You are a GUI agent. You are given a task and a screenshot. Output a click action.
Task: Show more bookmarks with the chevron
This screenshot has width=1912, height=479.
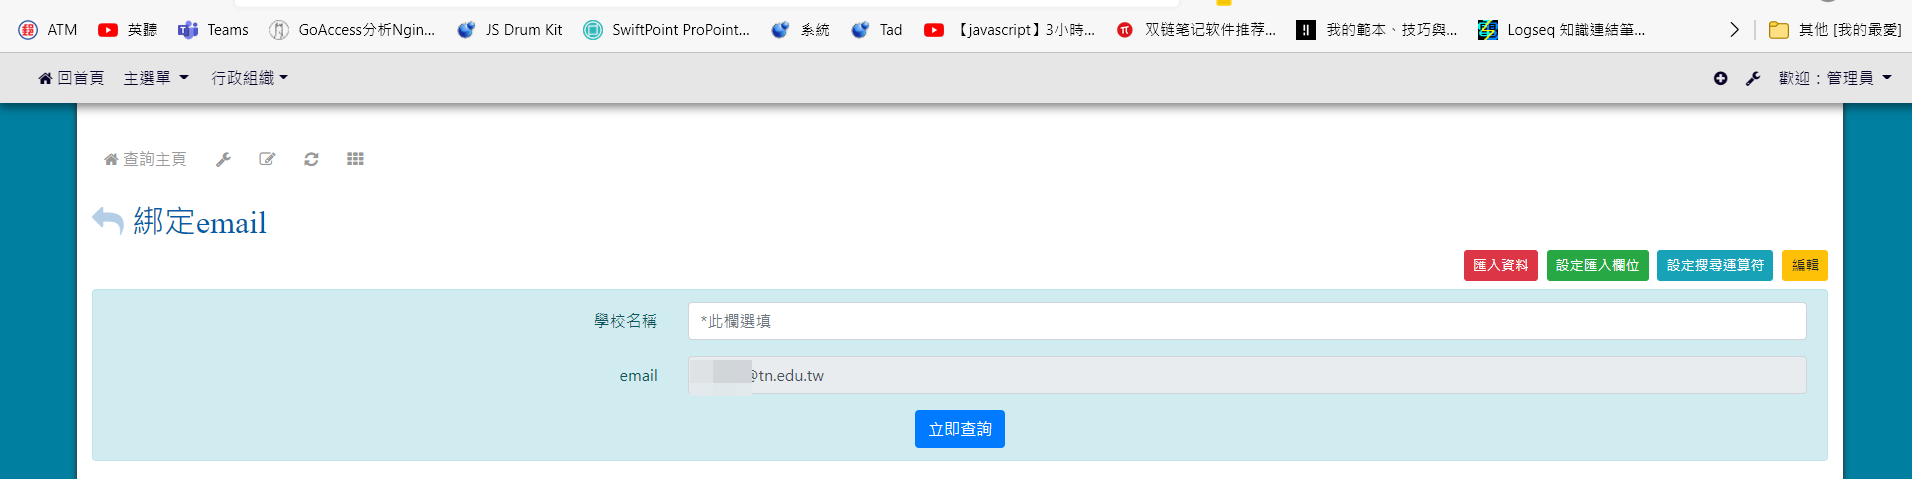point(1734,30)
